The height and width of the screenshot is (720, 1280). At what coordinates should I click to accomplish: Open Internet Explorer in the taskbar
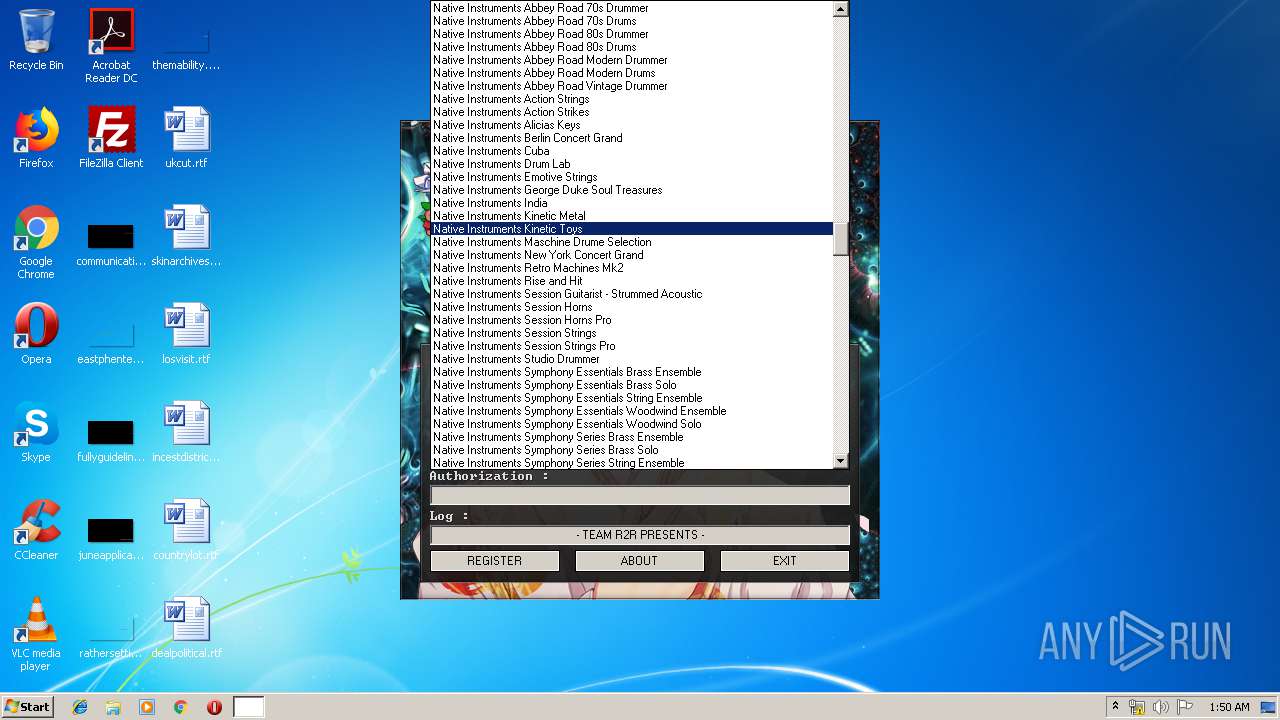point(80,707)
